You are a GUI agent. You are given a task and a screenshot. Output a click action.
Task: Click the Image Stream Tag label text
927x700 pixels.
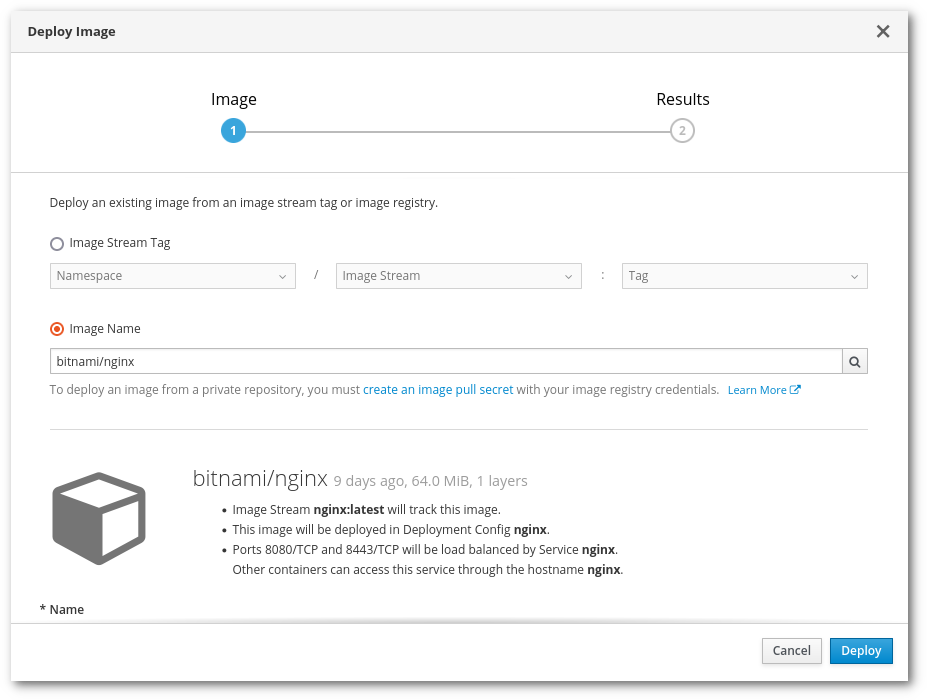[x=120, y=243]
